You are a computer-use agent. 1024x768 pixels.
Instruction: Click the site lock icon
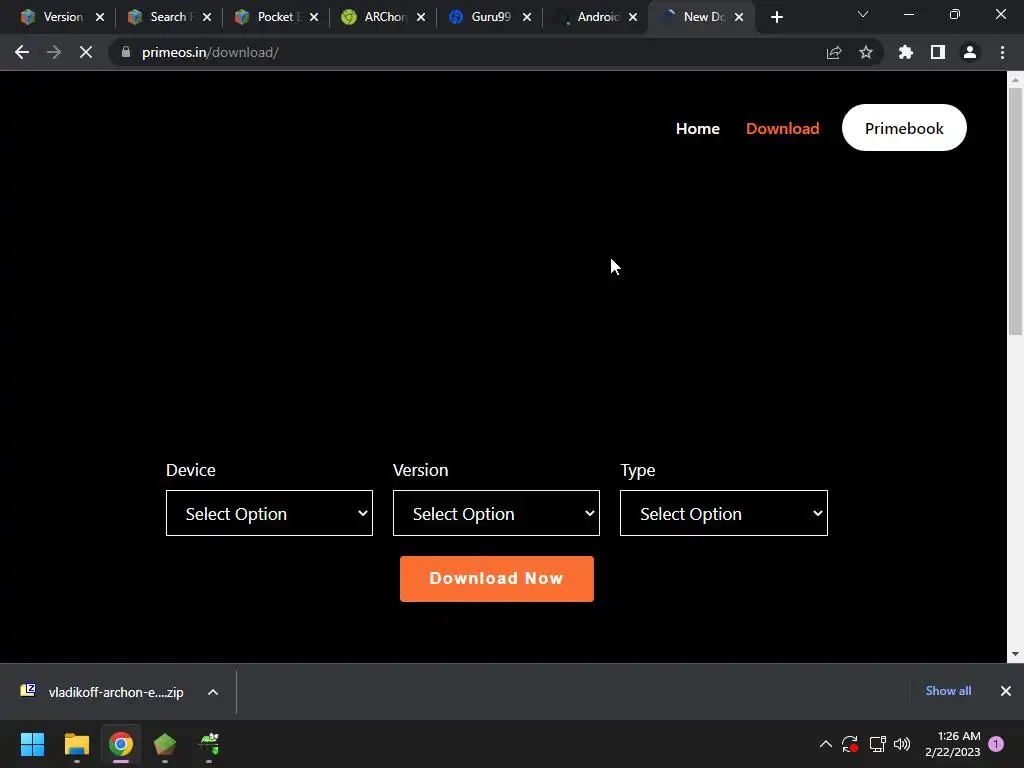[126, 52]
